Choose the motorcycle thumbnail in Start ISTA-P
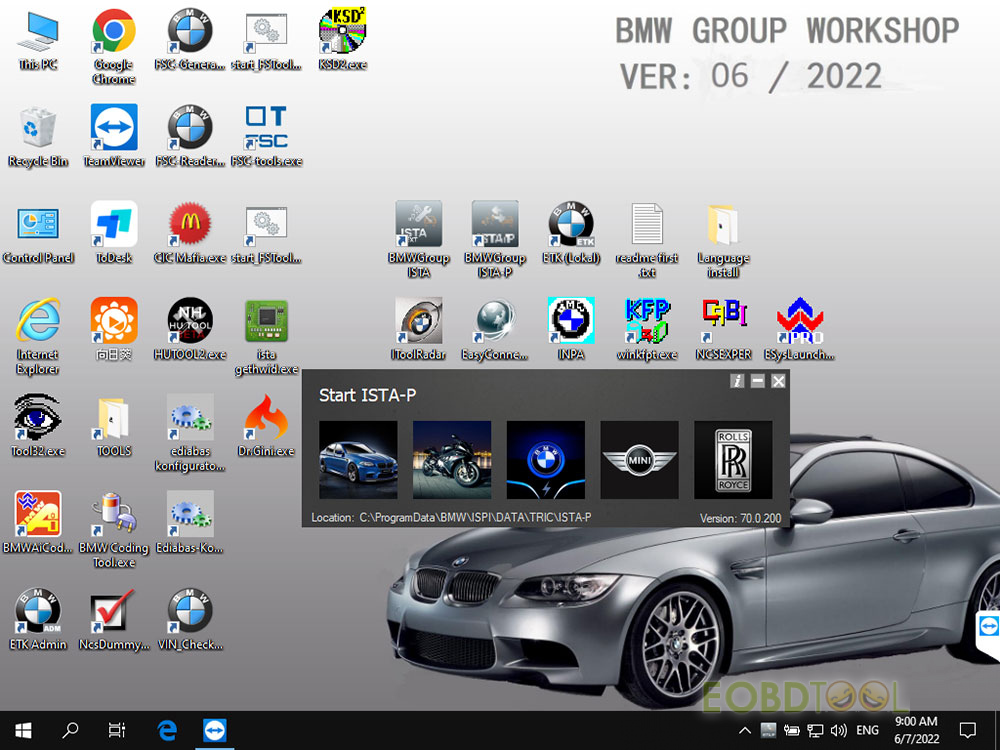 452,459
